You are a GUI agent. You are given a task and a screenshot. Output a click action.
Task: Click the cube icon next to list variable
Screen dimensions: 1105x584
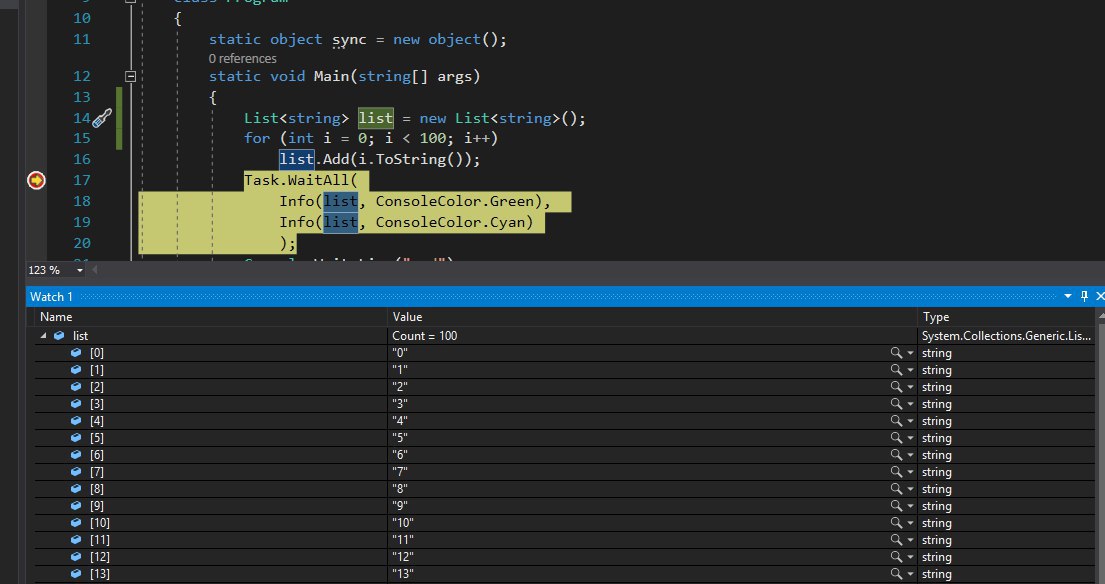60,336
